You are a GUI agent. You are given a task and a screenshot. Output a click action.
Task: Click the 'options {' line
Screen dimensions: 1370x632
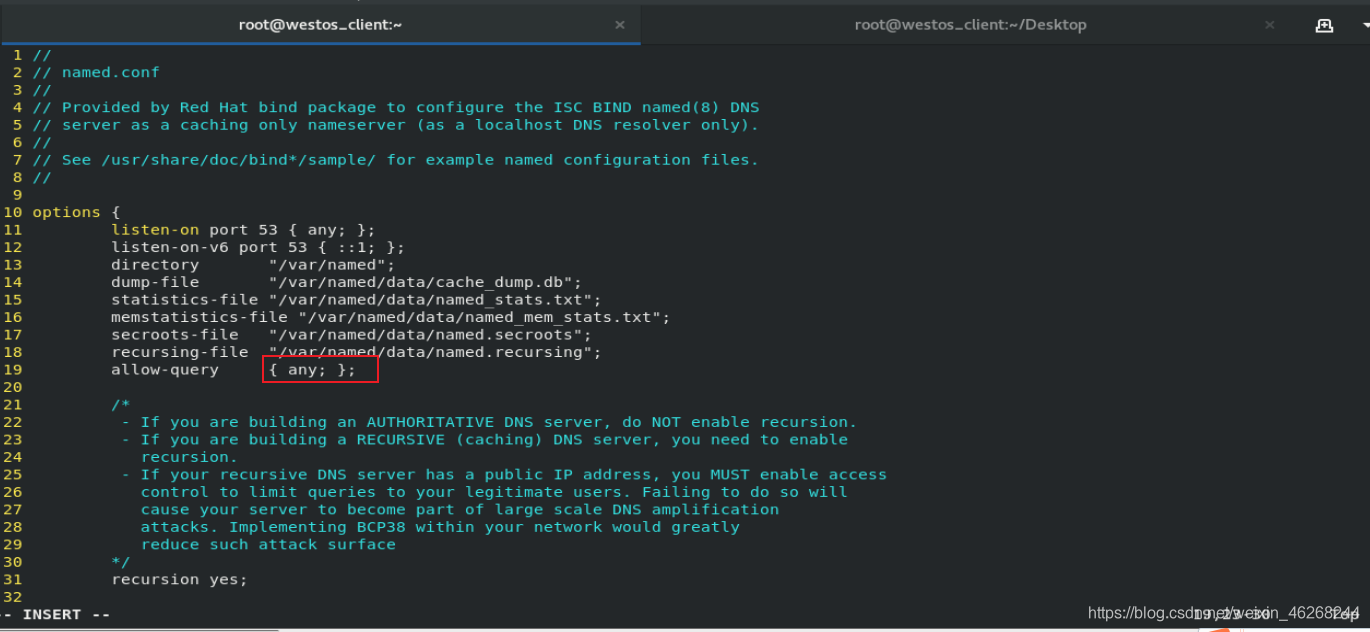pyautogui.click(x=76, y=212)
